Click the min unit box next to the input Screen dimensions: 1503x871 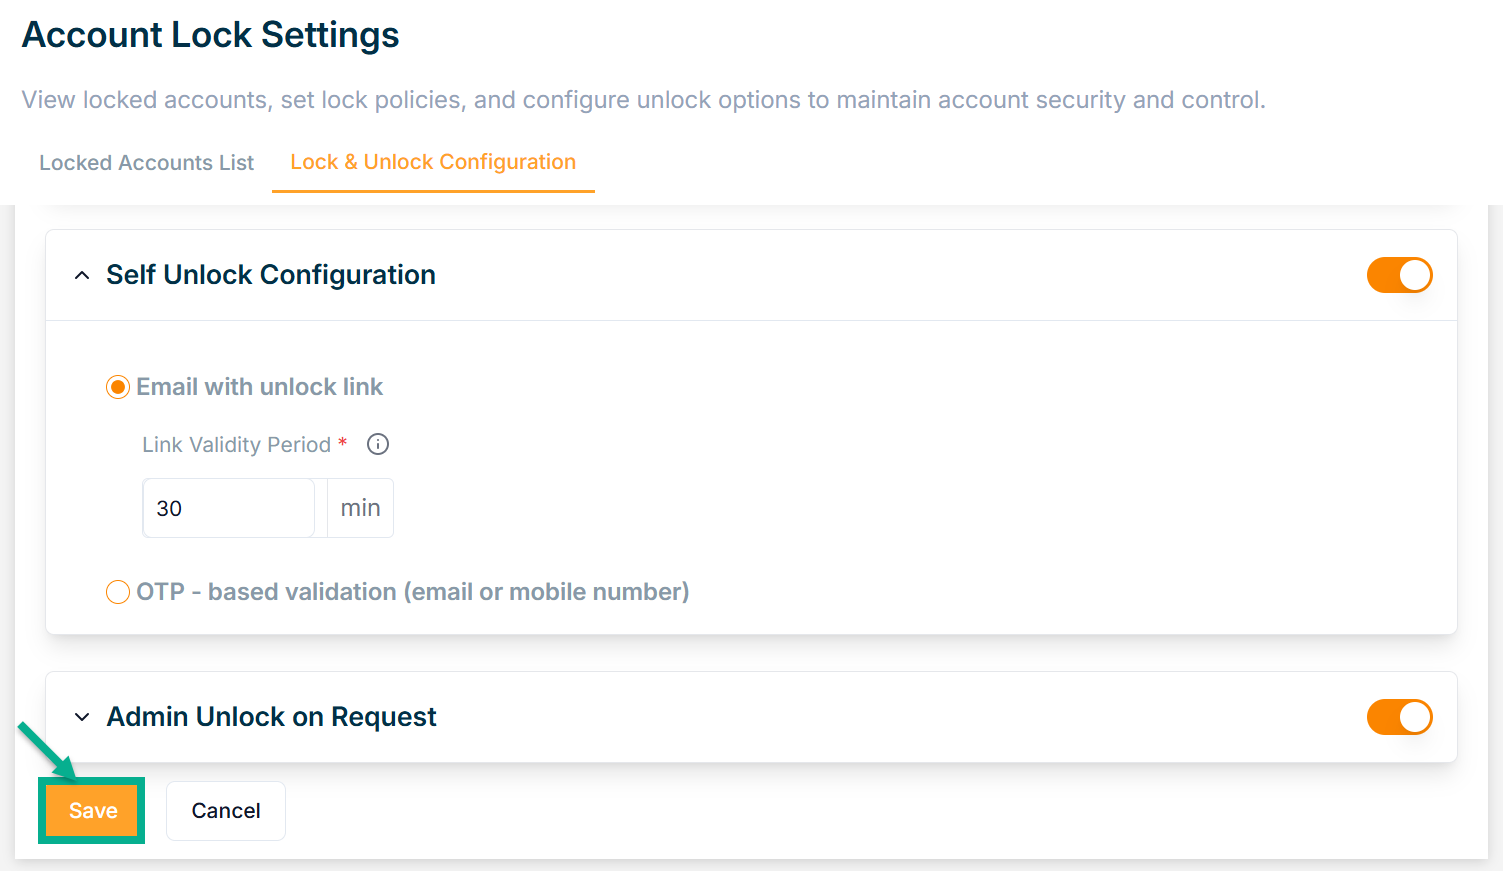(x=360, y=508)
